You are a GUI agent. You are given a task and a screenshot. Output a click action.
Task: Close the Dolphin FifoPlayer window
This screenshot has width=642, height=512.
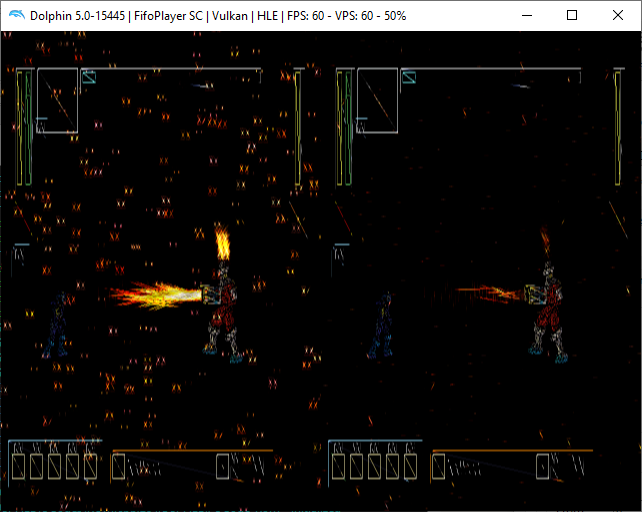pyautogui.click(x=618, y=16)
